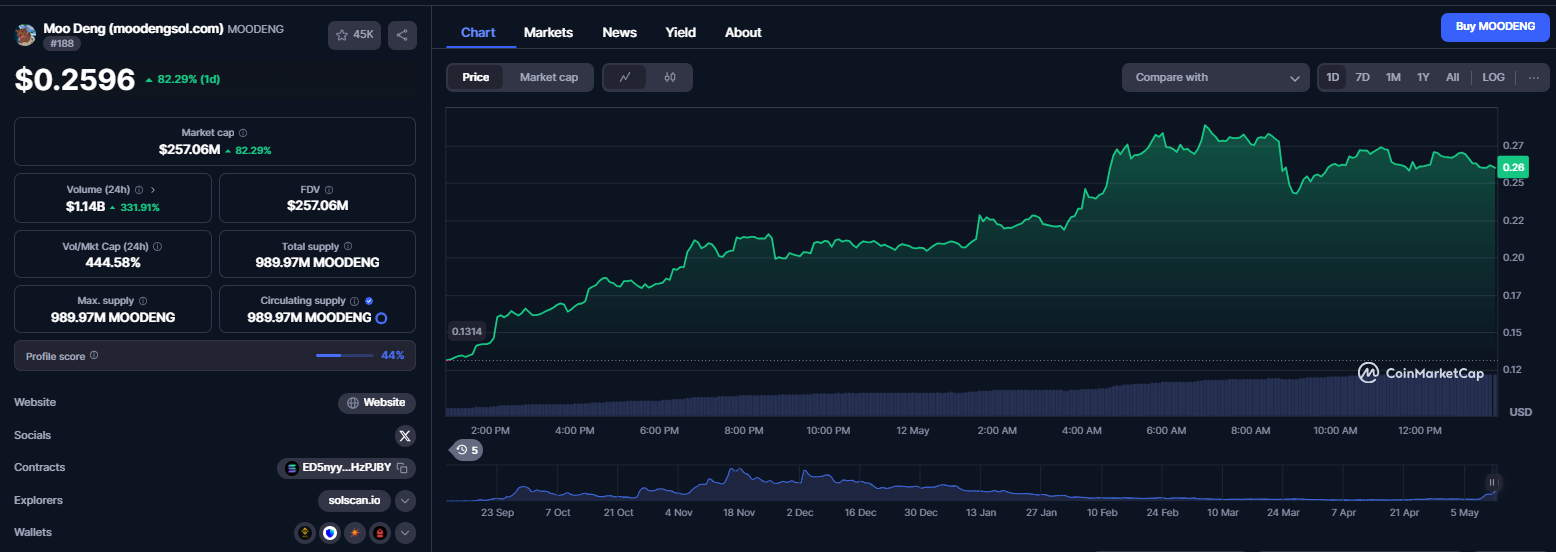The width and height of the screenshot is (1556, 552).
Task: Switch to the line chart icon
Action: (x=625, y=77)
